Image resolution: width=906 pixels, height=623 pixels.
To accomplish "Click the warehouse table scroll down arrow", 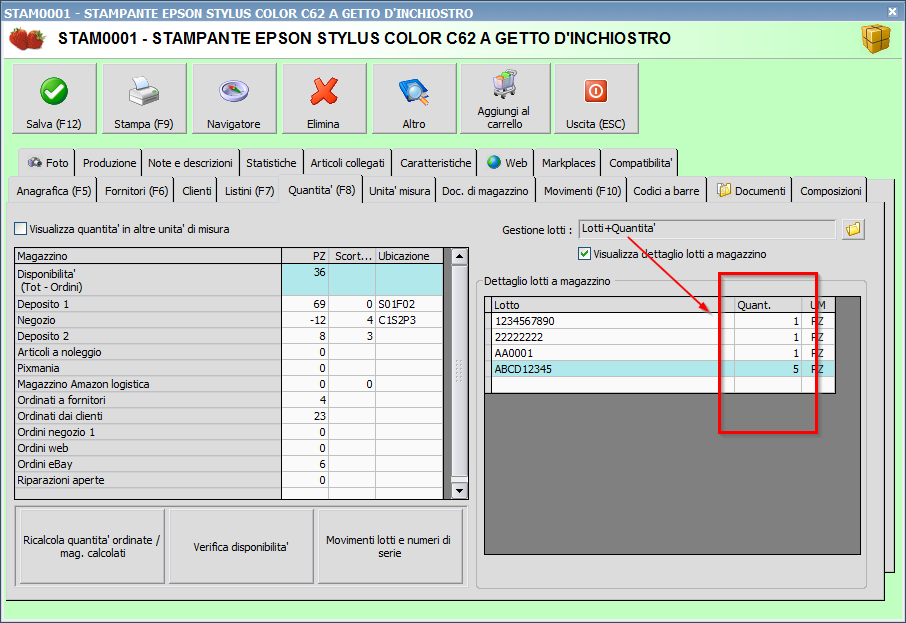I will [x=459, y=491].
